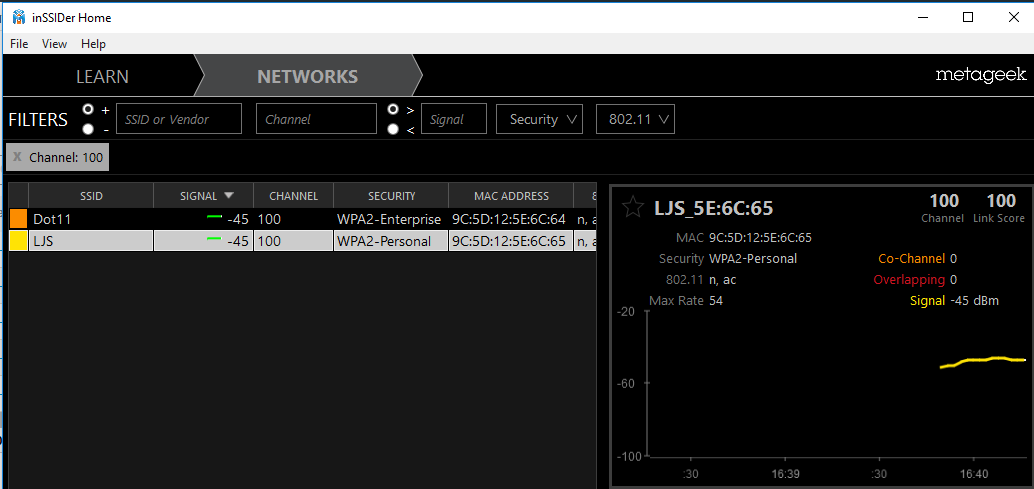This screenshot has height=489, width=1034.
Task: Focus the Signal filter field
Action: pyautogui.click(x=454, y=119)
